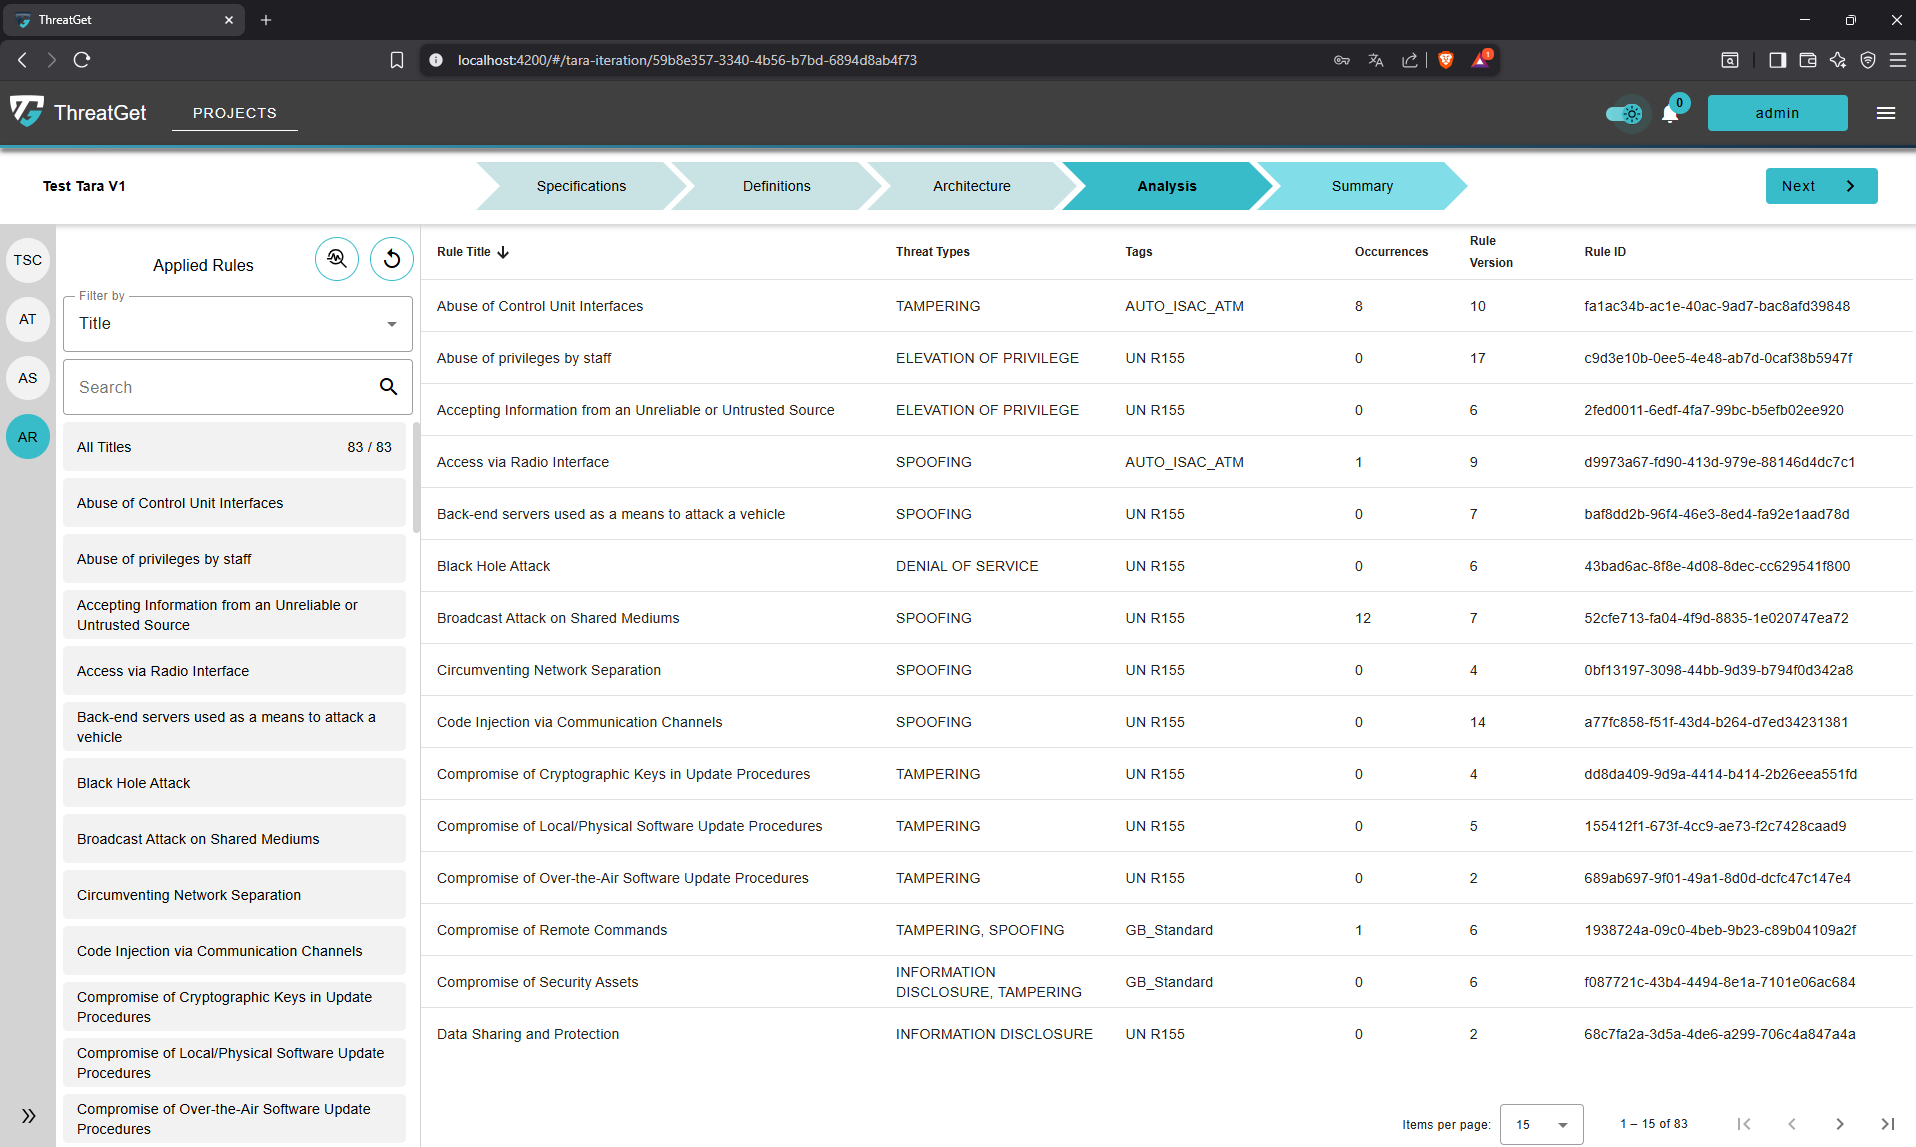Open the hamburger menu top right
Viewport: 1916px width, 1147px height.
[x=1886, y=112]
